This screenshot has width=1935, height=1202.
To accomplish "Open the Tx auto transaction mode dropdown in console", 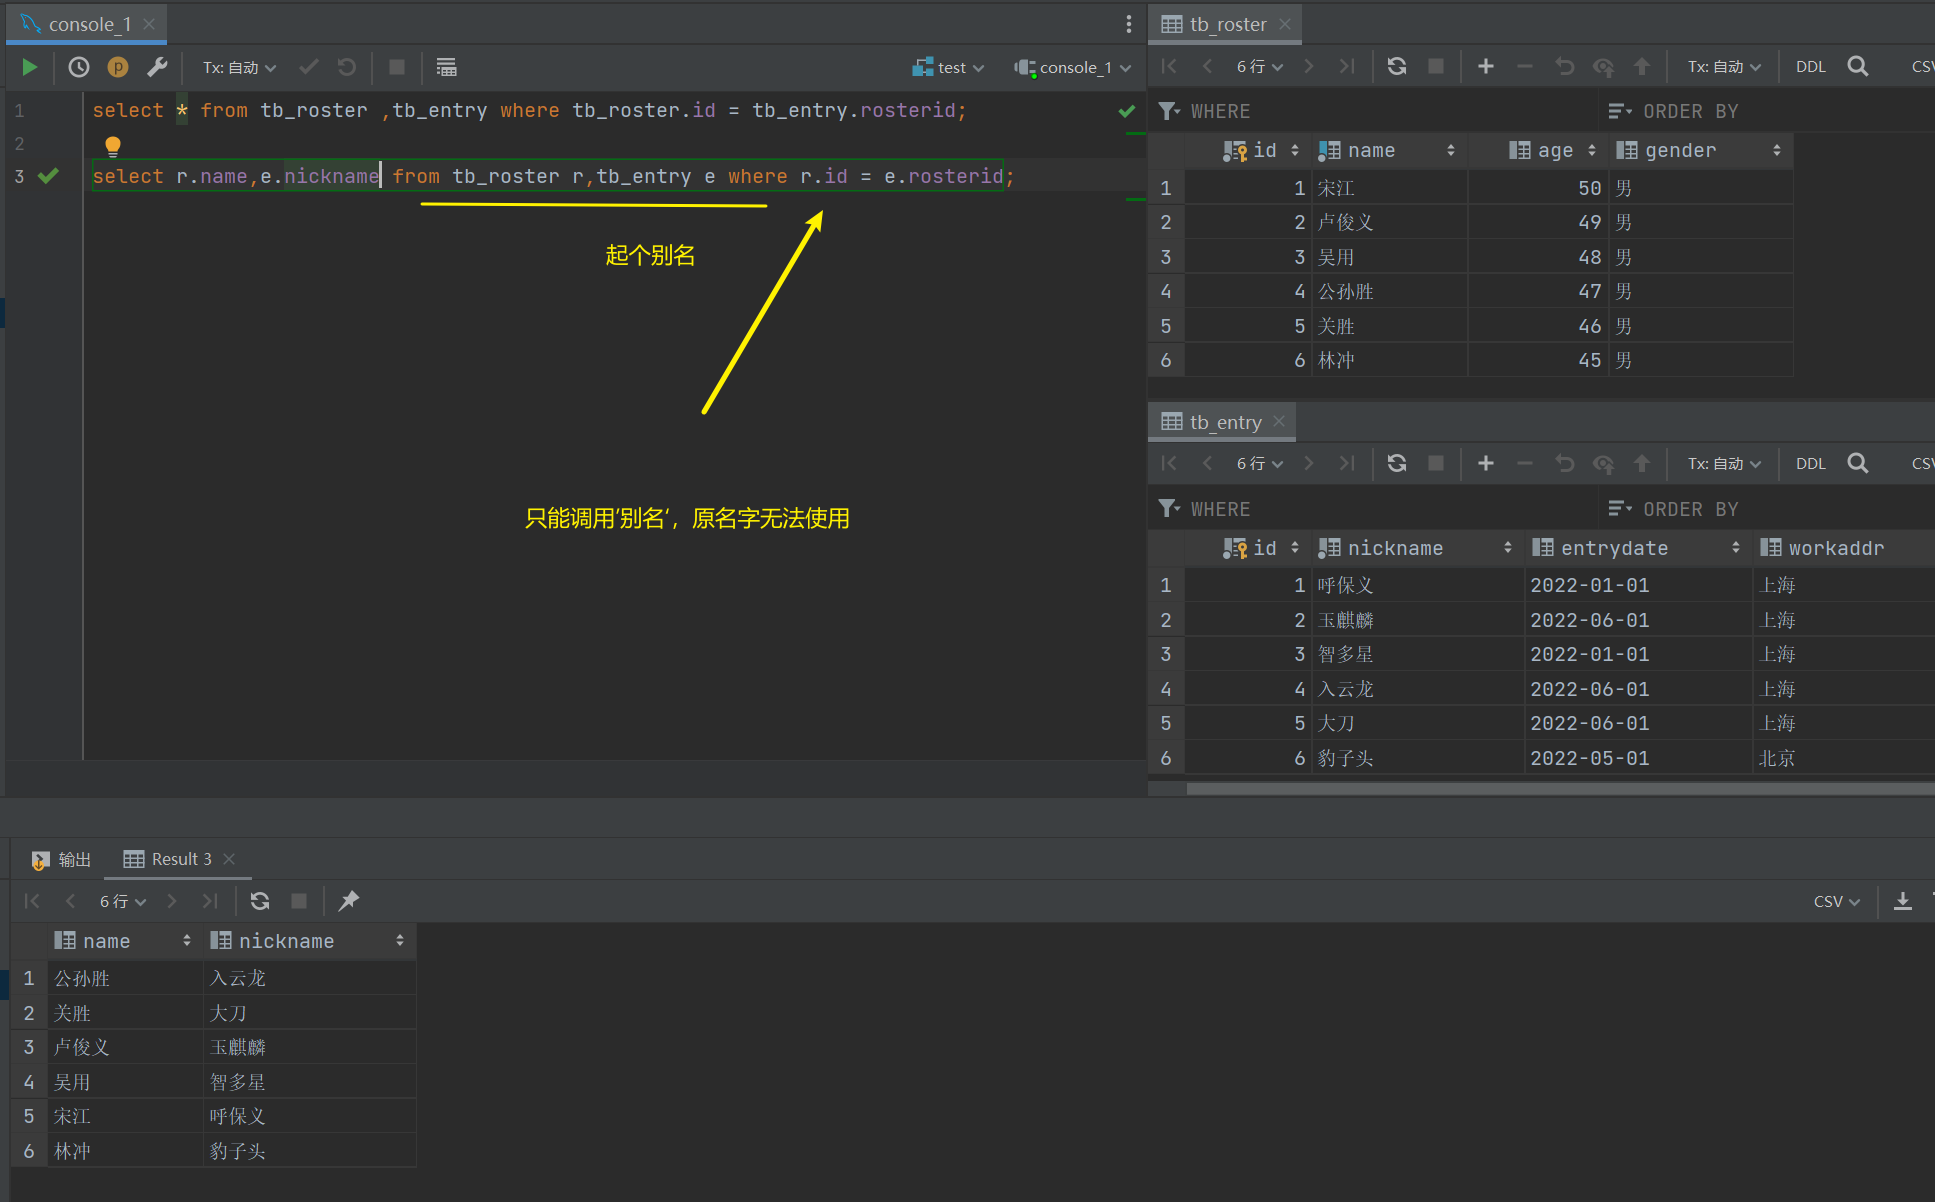I will pyautogui.click(x=239, y=67).
